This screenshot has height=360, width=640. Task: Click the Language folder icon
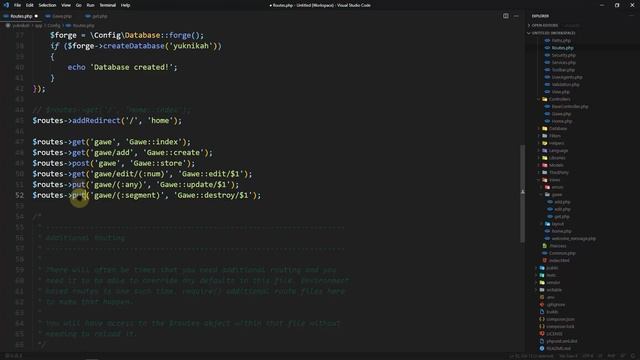[544, 151]
